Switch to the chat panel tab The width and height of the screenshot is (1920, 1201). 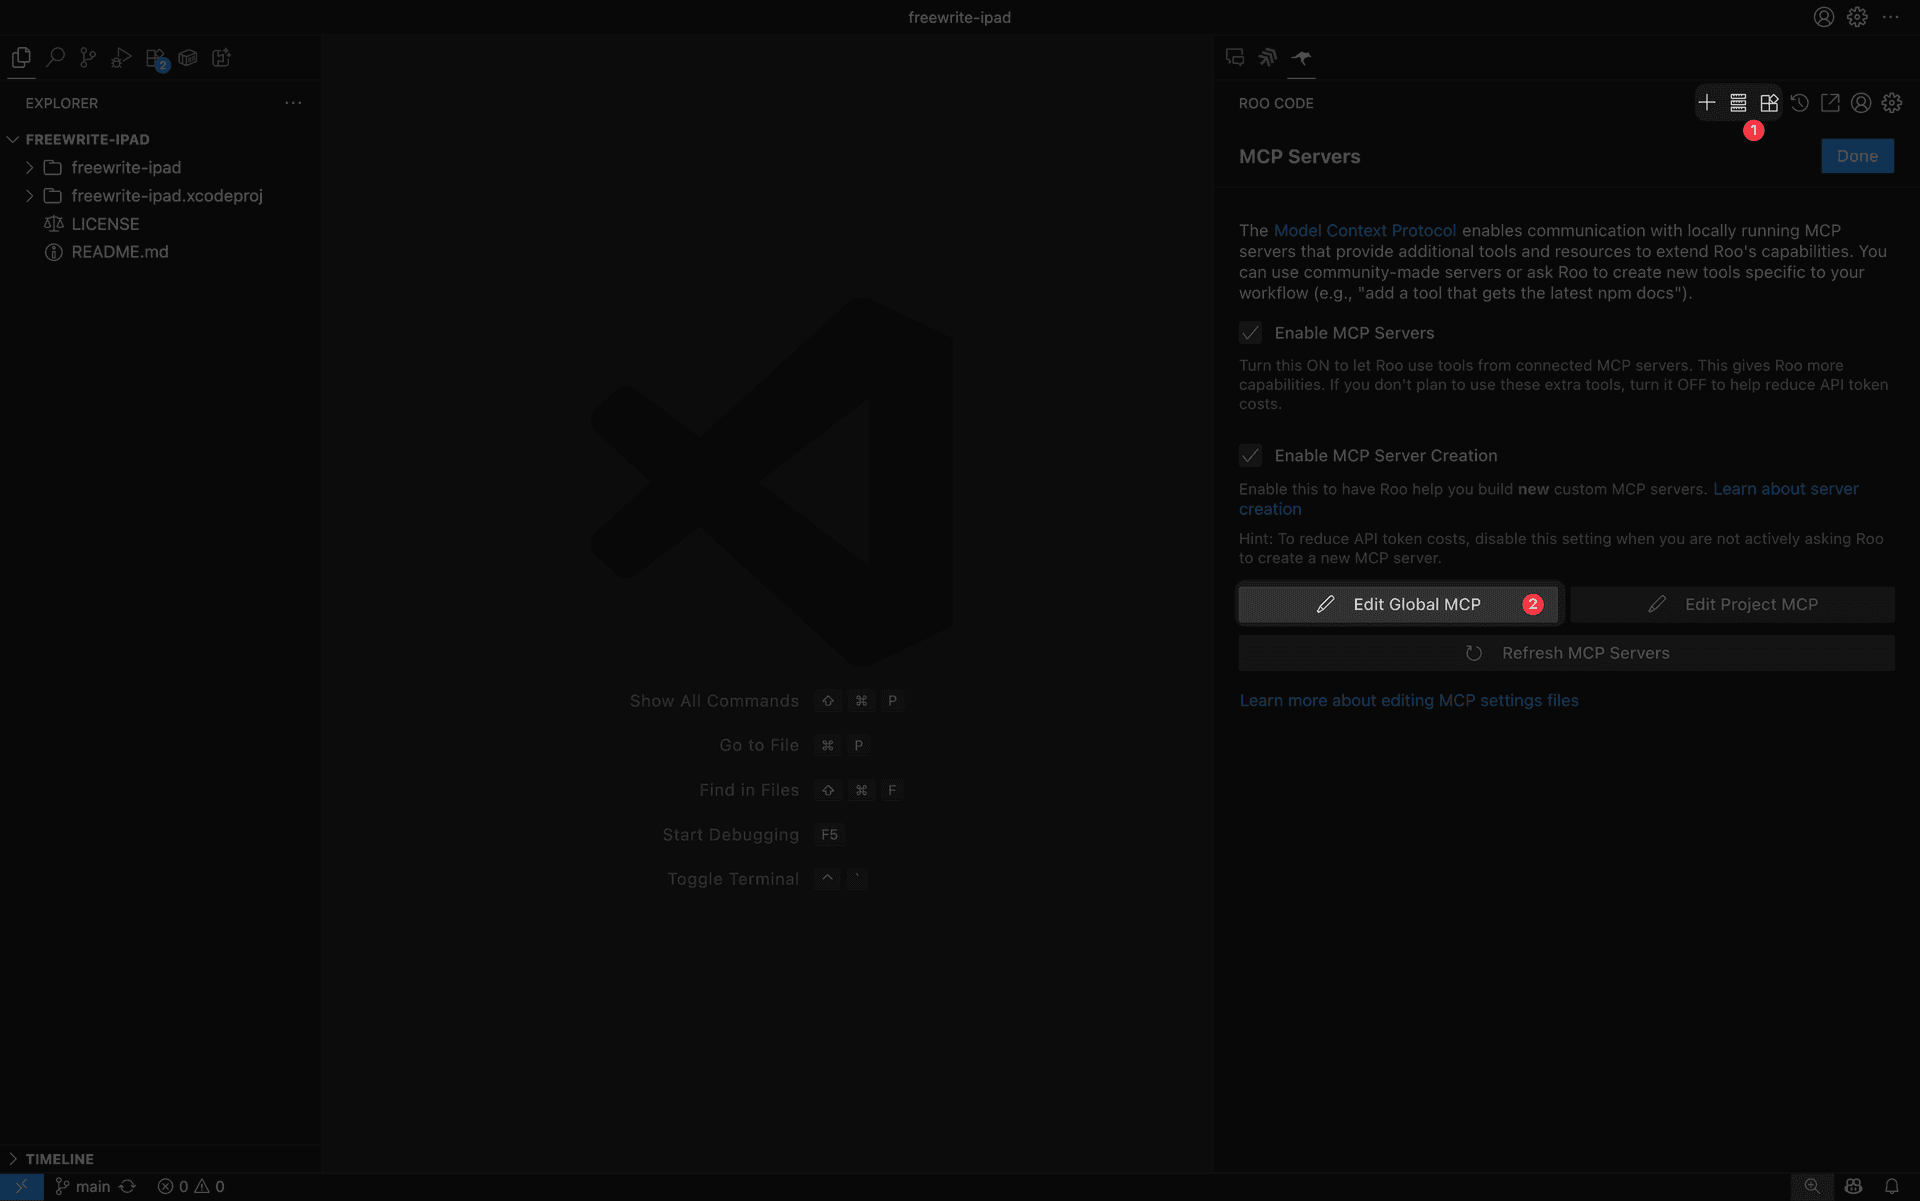coord(1234,57)
